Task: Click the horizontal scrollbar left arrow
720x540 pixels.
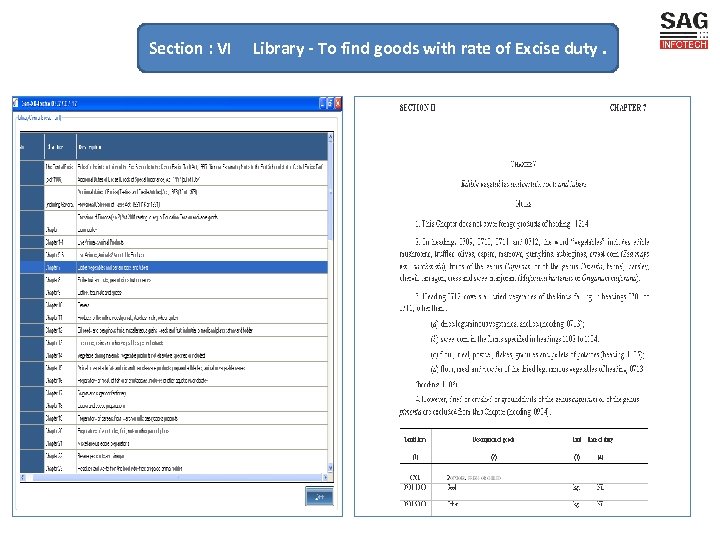Action: [23, 478]
